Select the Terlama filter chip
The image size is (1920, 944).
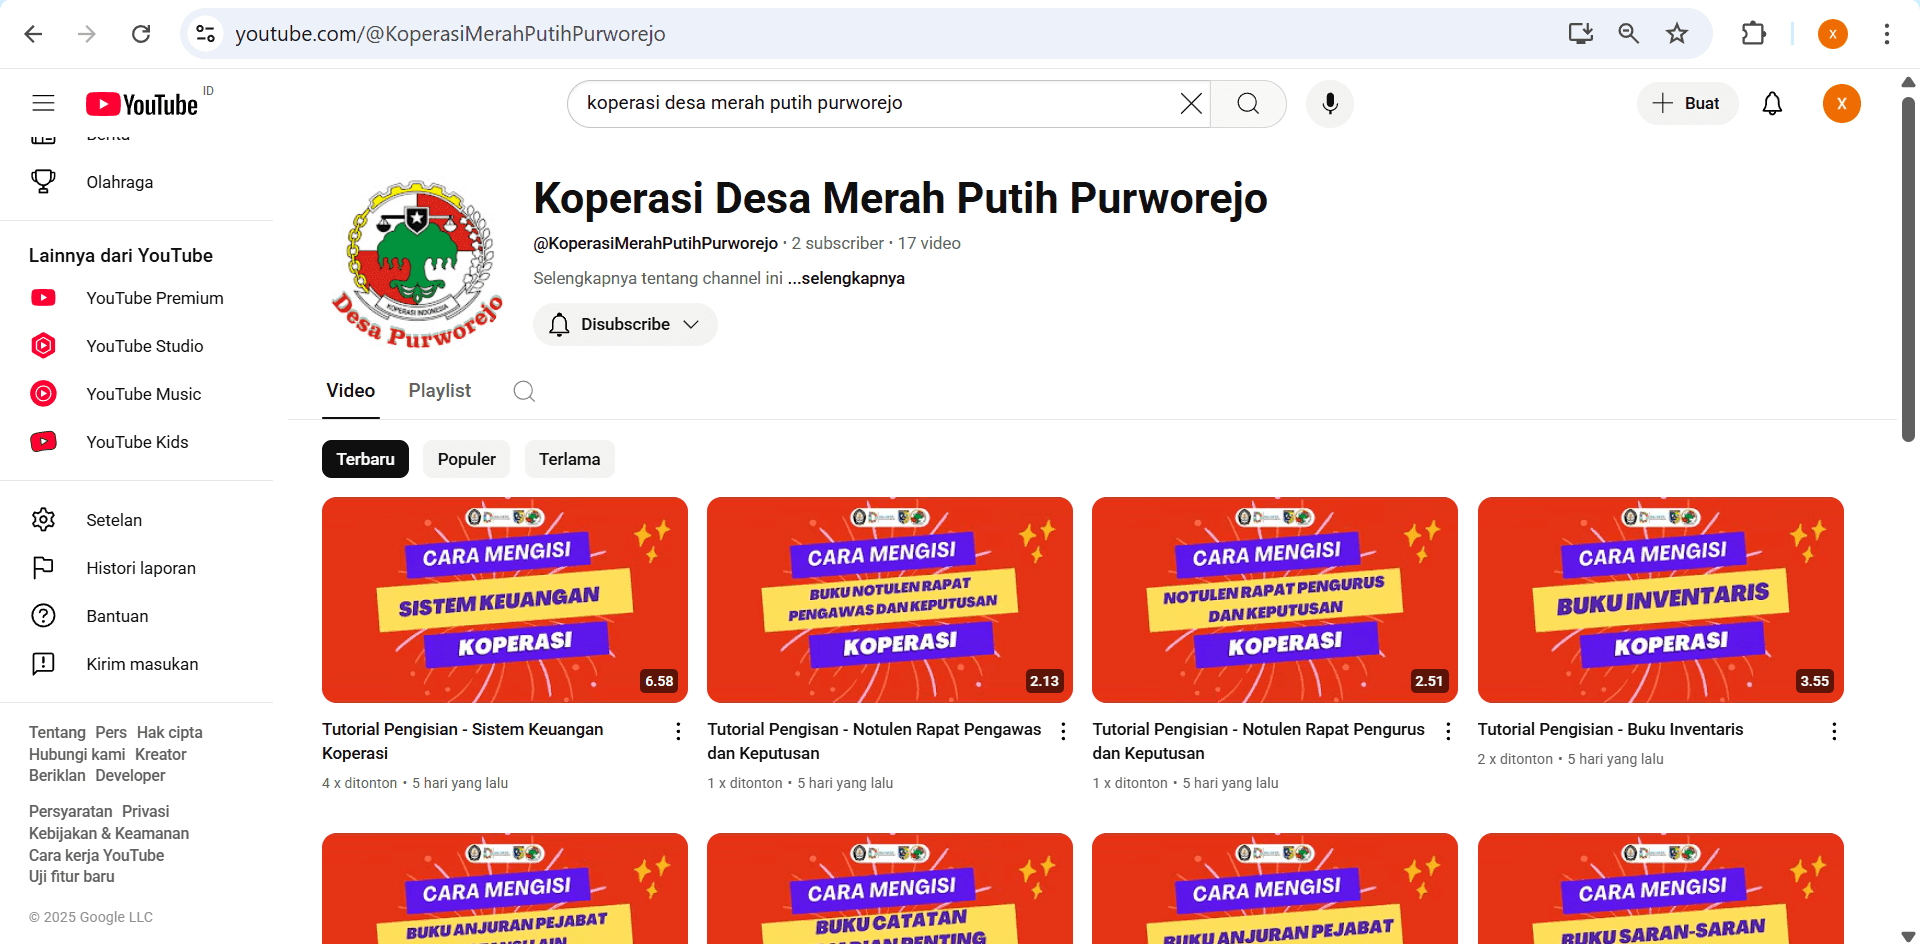click(x=569, y=459)
